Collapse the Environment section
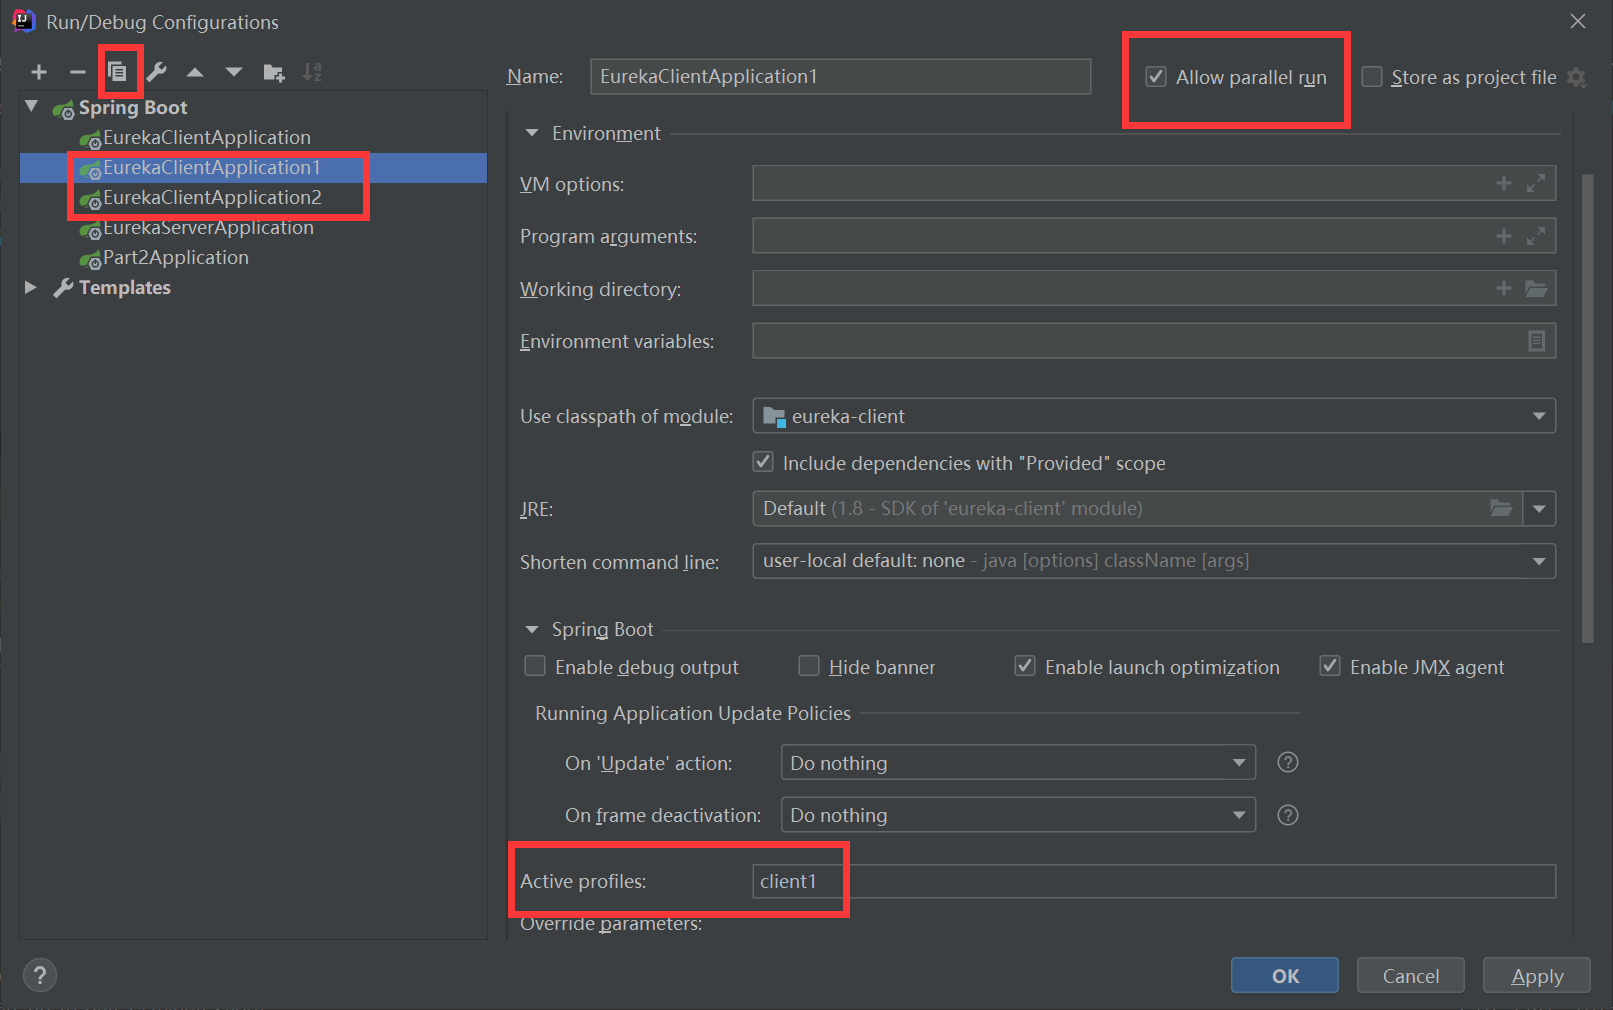This screenshot has height=1010, width=1613. click(532, 133)
